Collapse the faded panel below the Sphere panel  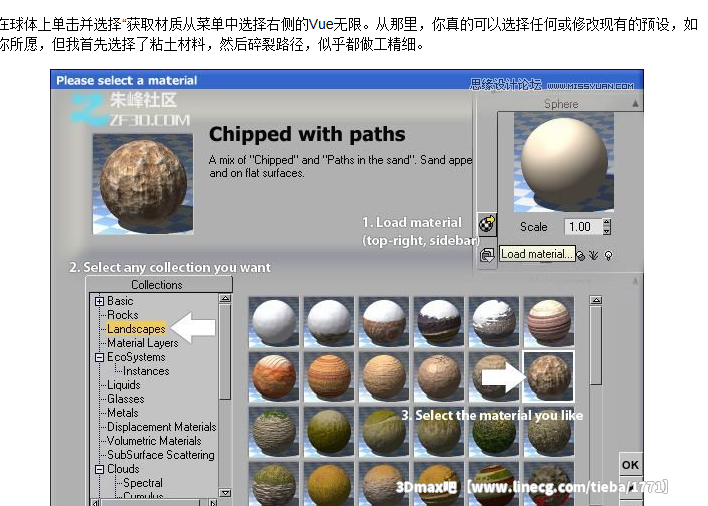[635, 281]
